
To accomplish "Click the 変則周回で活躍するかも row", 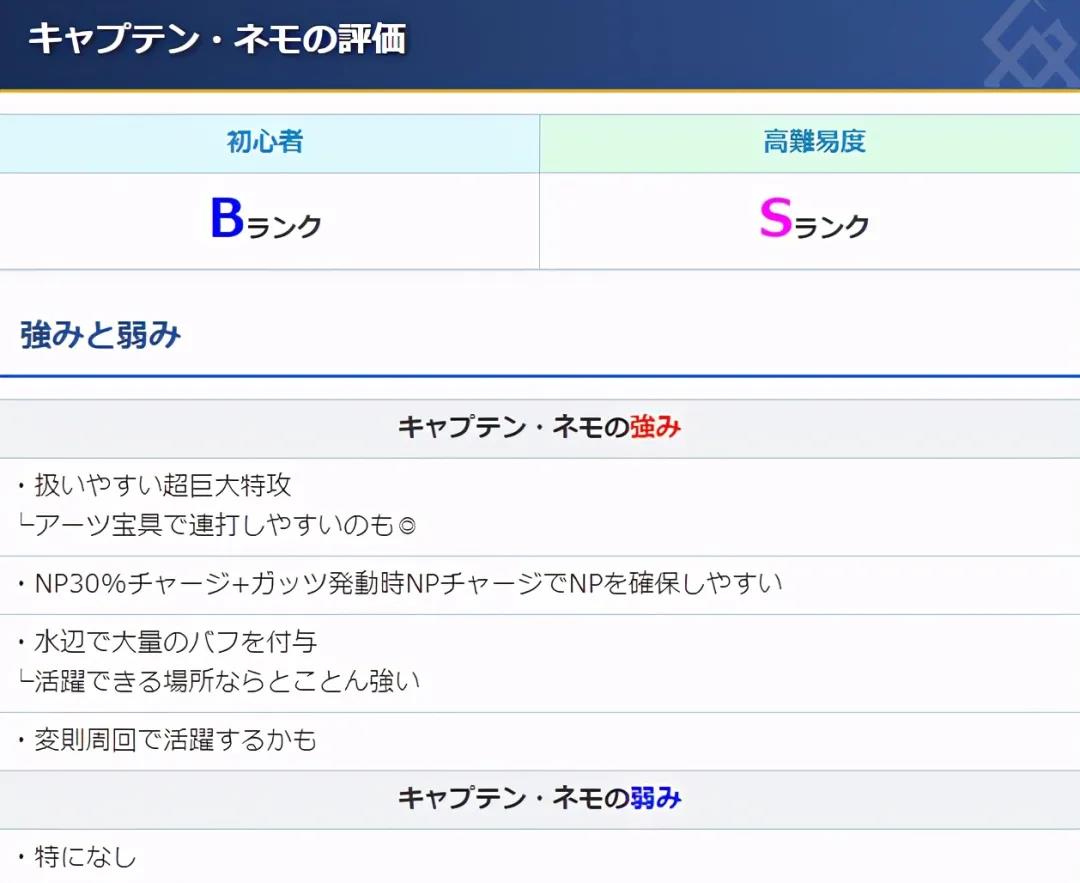I will click(x=176, y=740).
